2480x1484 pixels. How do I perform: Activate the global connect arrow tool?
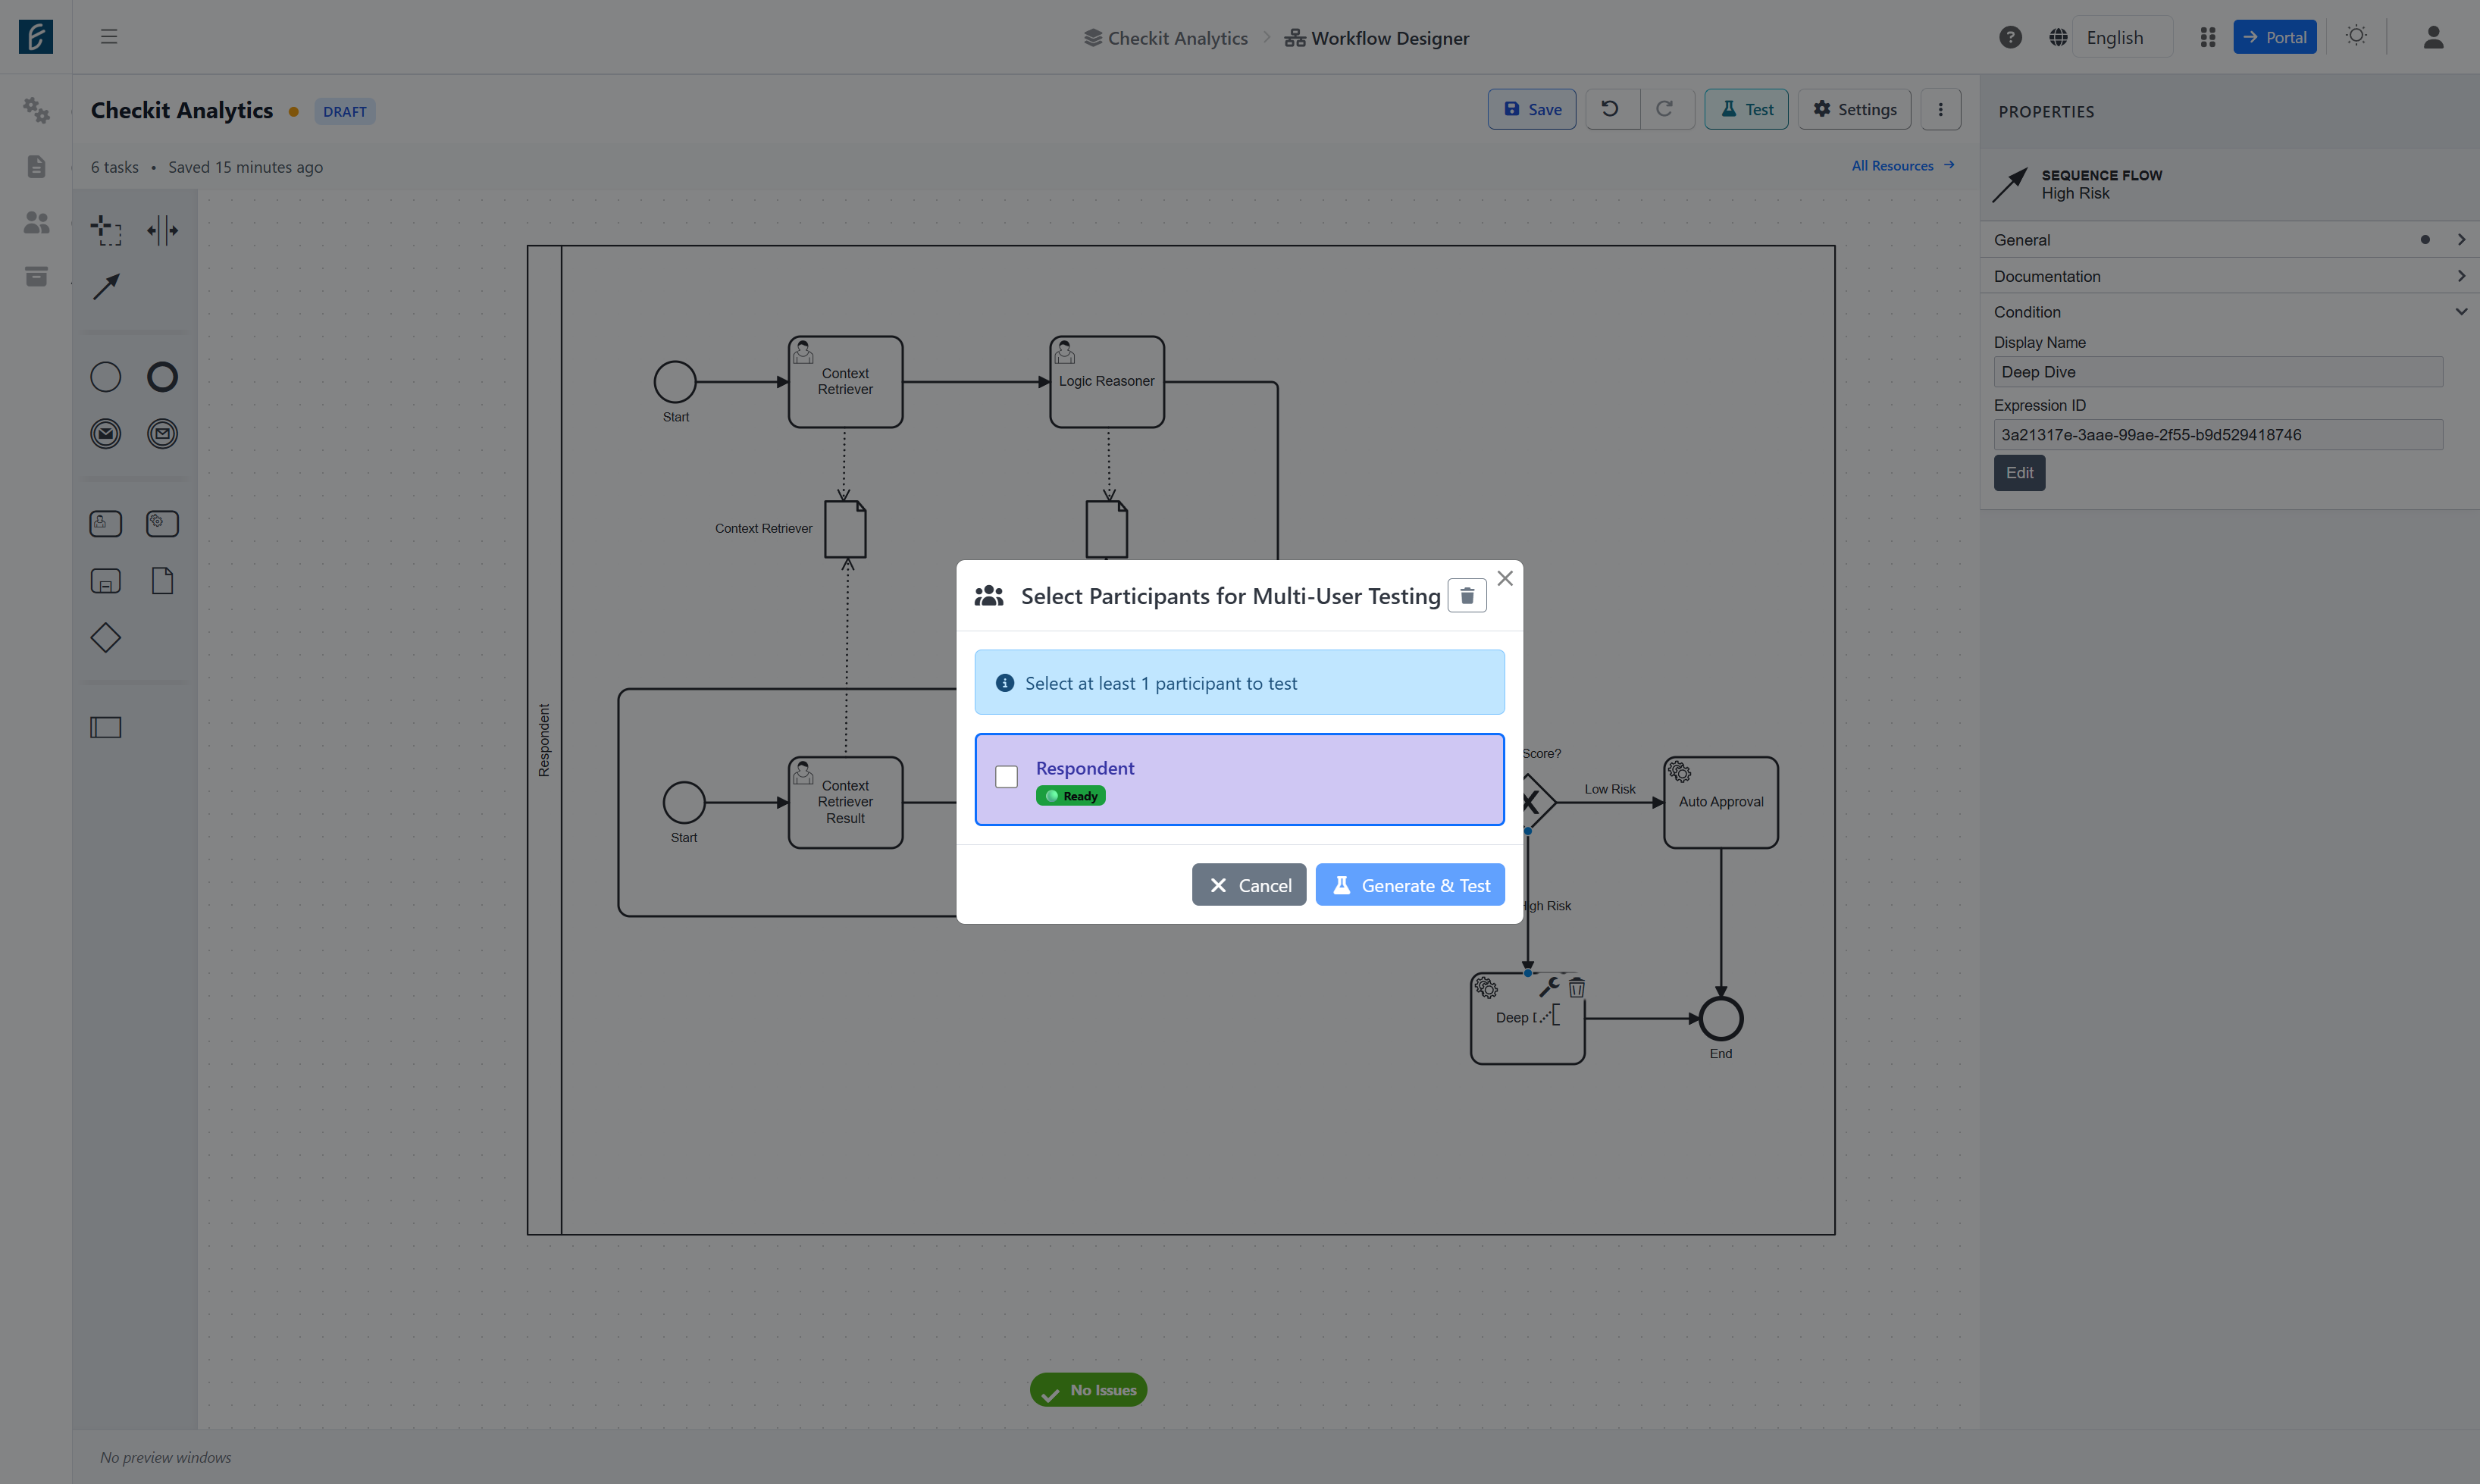(x=106, y=287)
